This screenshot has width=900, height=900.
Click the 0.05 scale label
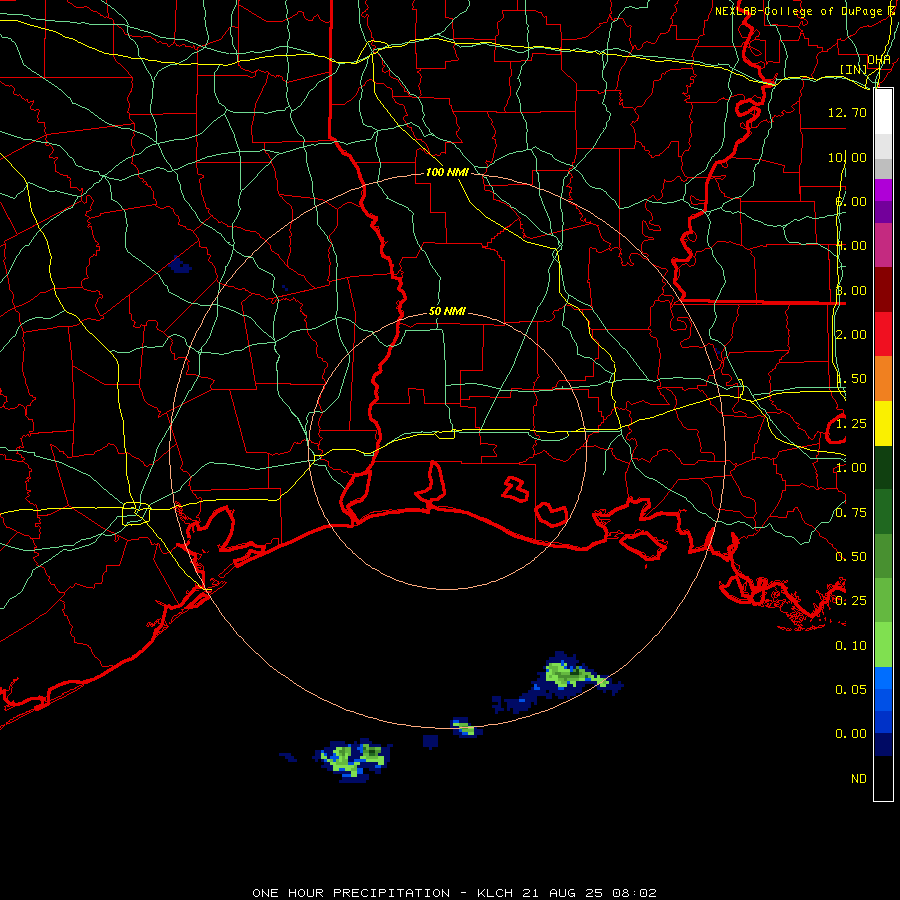click(x=851, y=690)
